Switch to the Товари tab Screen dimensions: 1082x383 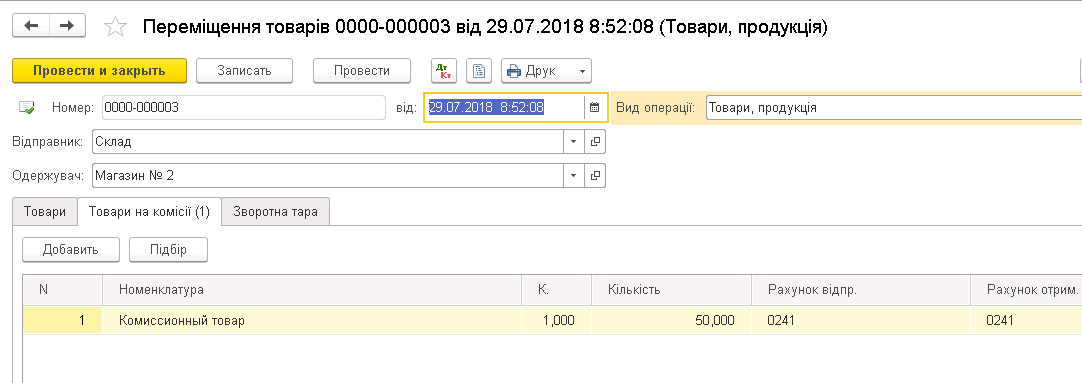(45, 211)
